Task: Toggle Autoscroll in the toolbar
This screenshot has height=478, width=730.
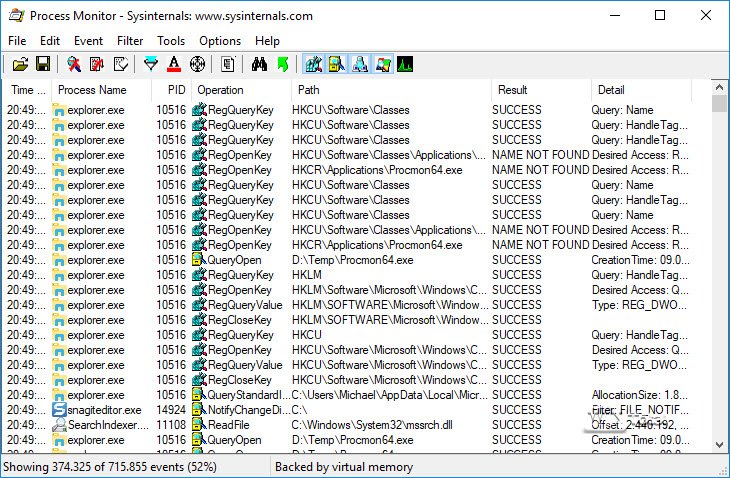Action: click(x=97, y=65)
